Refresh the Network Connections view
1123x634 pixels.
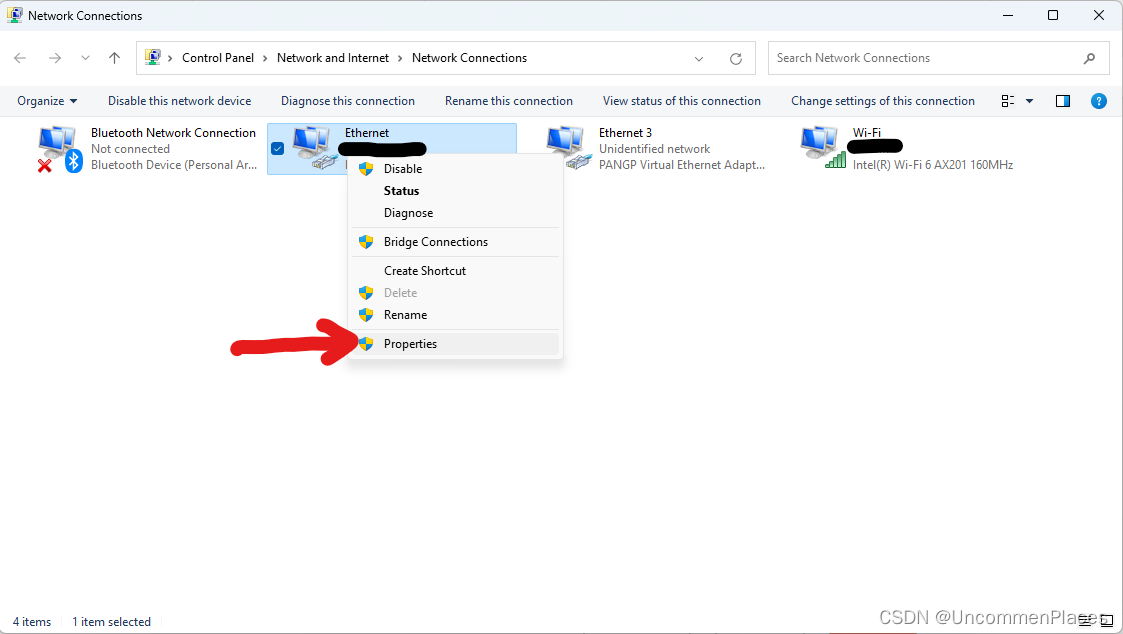tap(736, 59)
